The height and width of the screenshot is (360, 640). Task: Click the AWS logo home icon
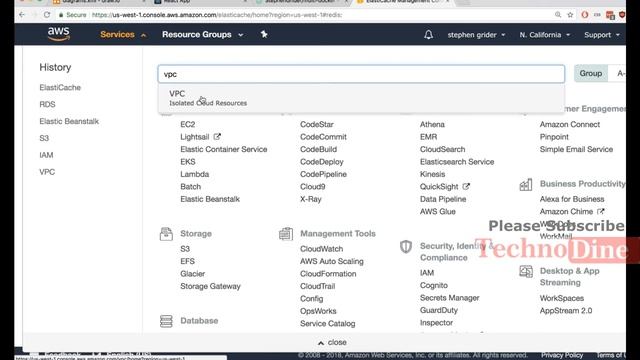[x=59, y=34]
